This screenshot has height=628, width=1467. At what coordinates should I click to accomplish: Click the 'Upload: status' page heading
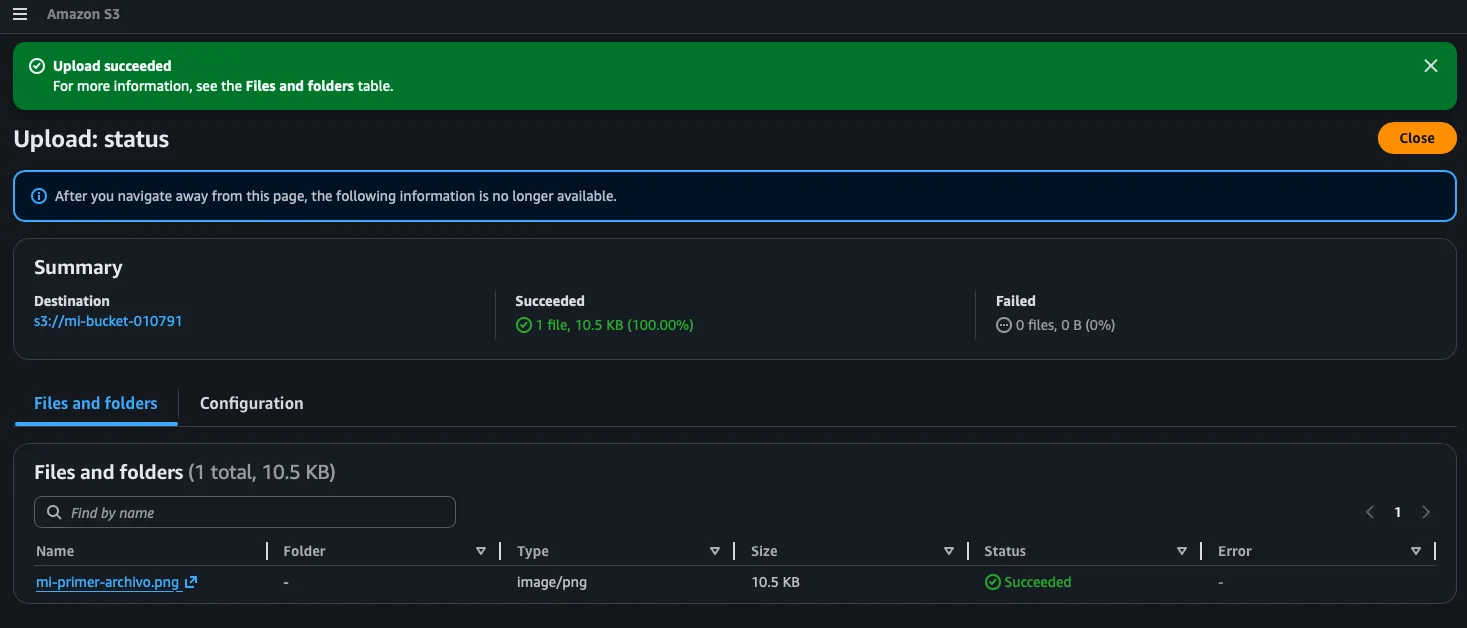91,139
